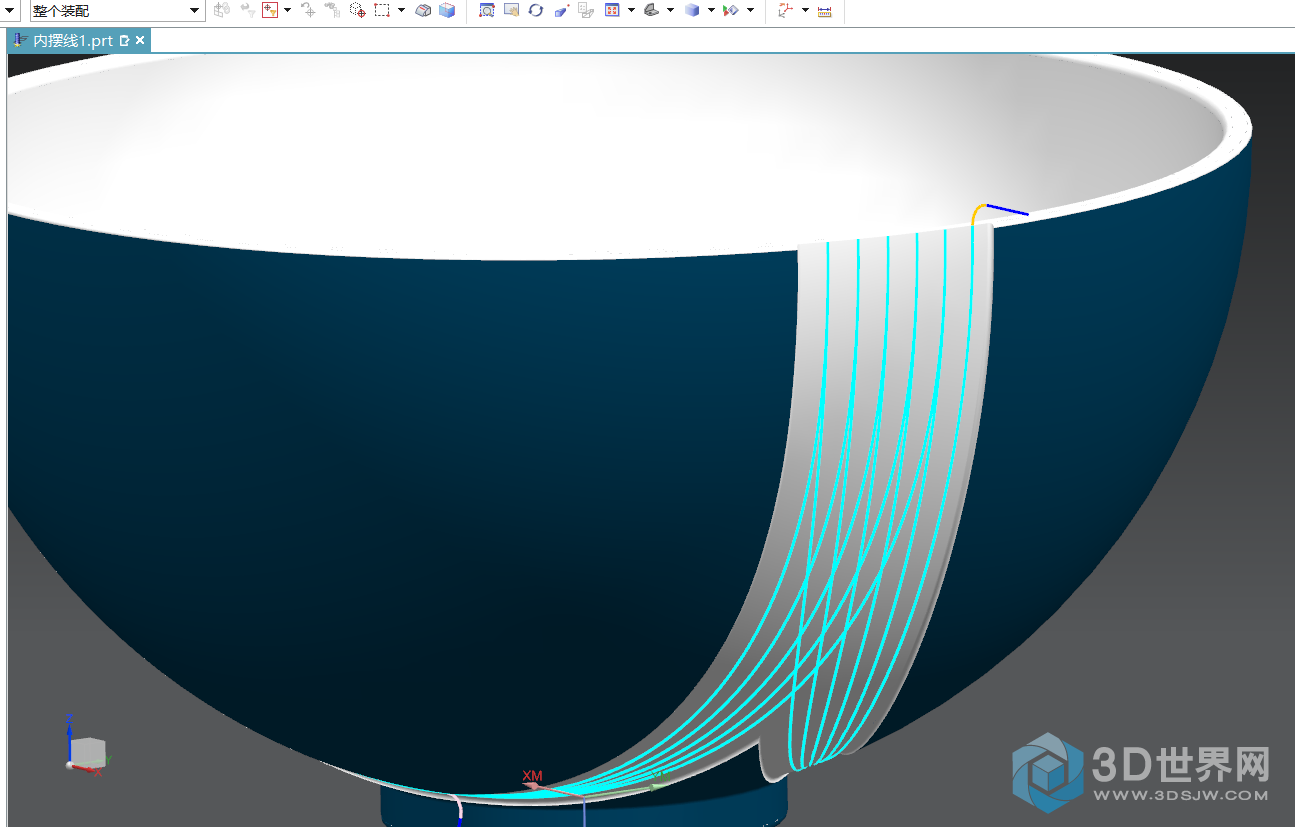Viewport: 1295px width, 827px height.
Task: Click the pop-out icon on 内摆线1.prt tab
Action: pyautogui.click(x=125, y=41)
